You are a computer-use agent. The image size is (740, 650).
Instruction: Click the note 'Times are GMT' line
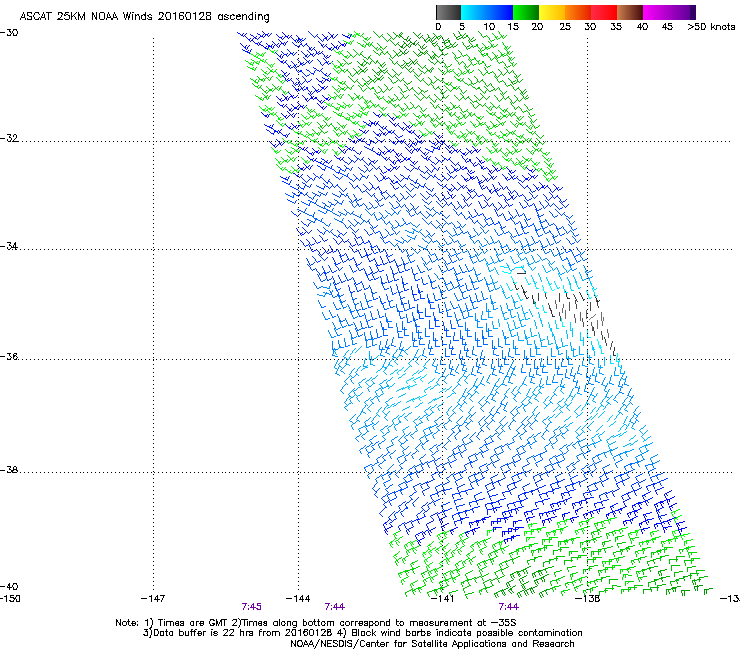(316, 623)
